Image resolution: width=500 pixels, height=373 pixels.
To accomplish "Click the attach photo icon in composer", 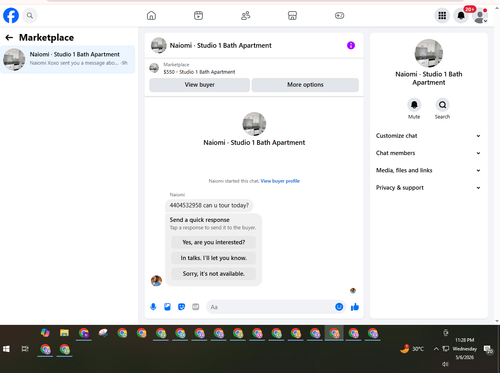I will click(x=167, y=307).
